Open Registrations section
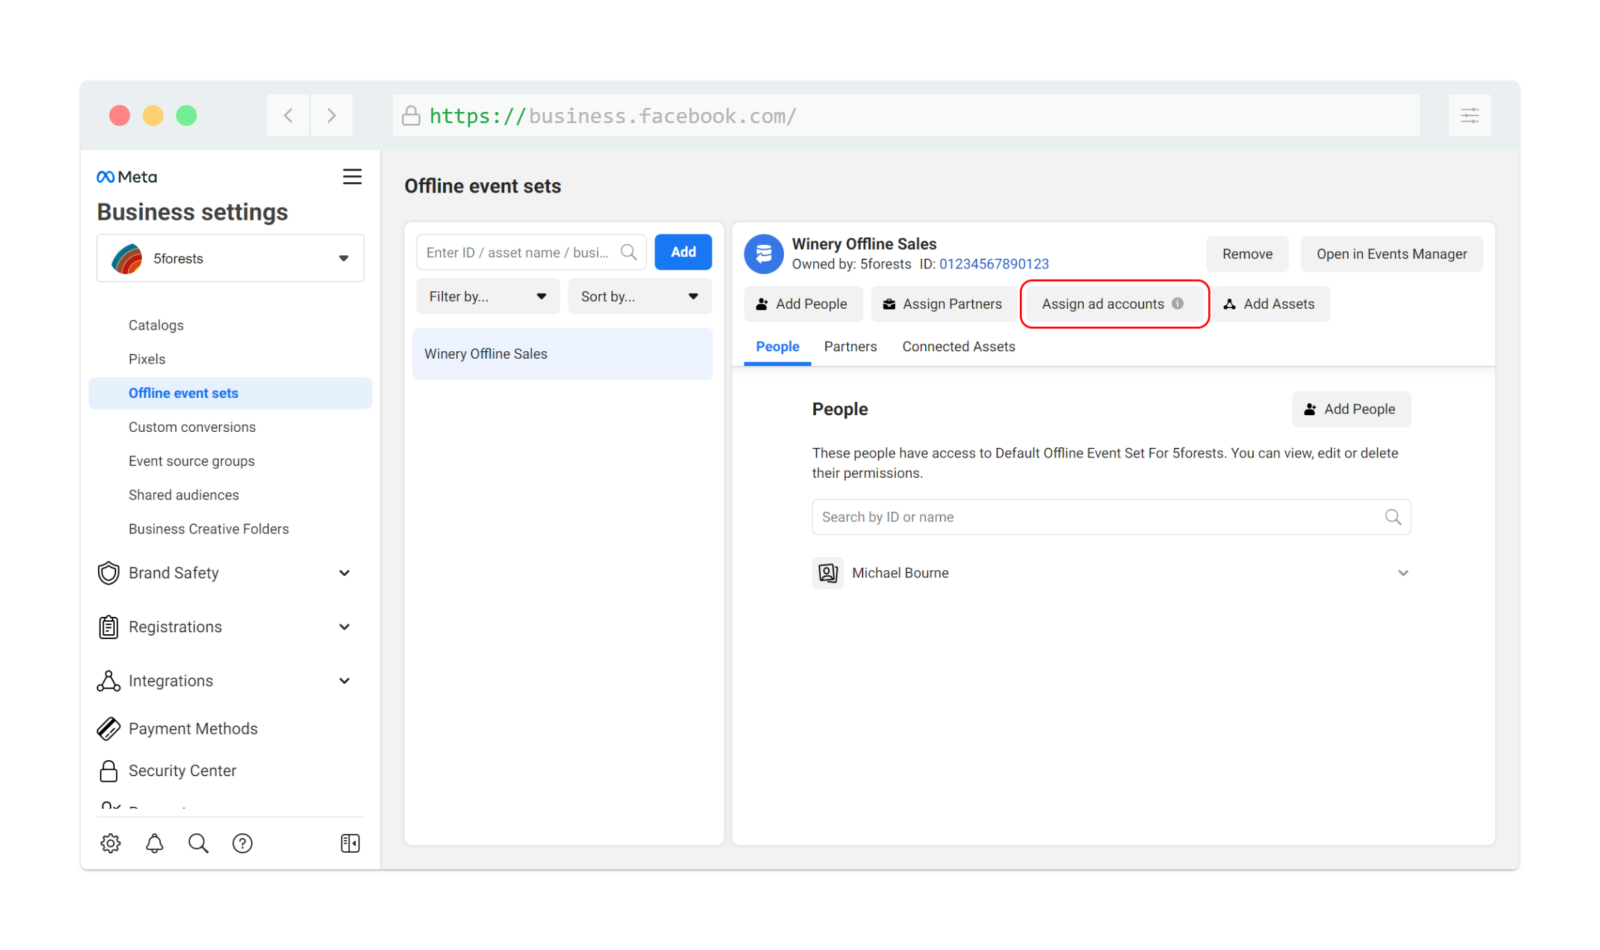The height and width of the screenshot is (950, 1600). click(175, 627)
